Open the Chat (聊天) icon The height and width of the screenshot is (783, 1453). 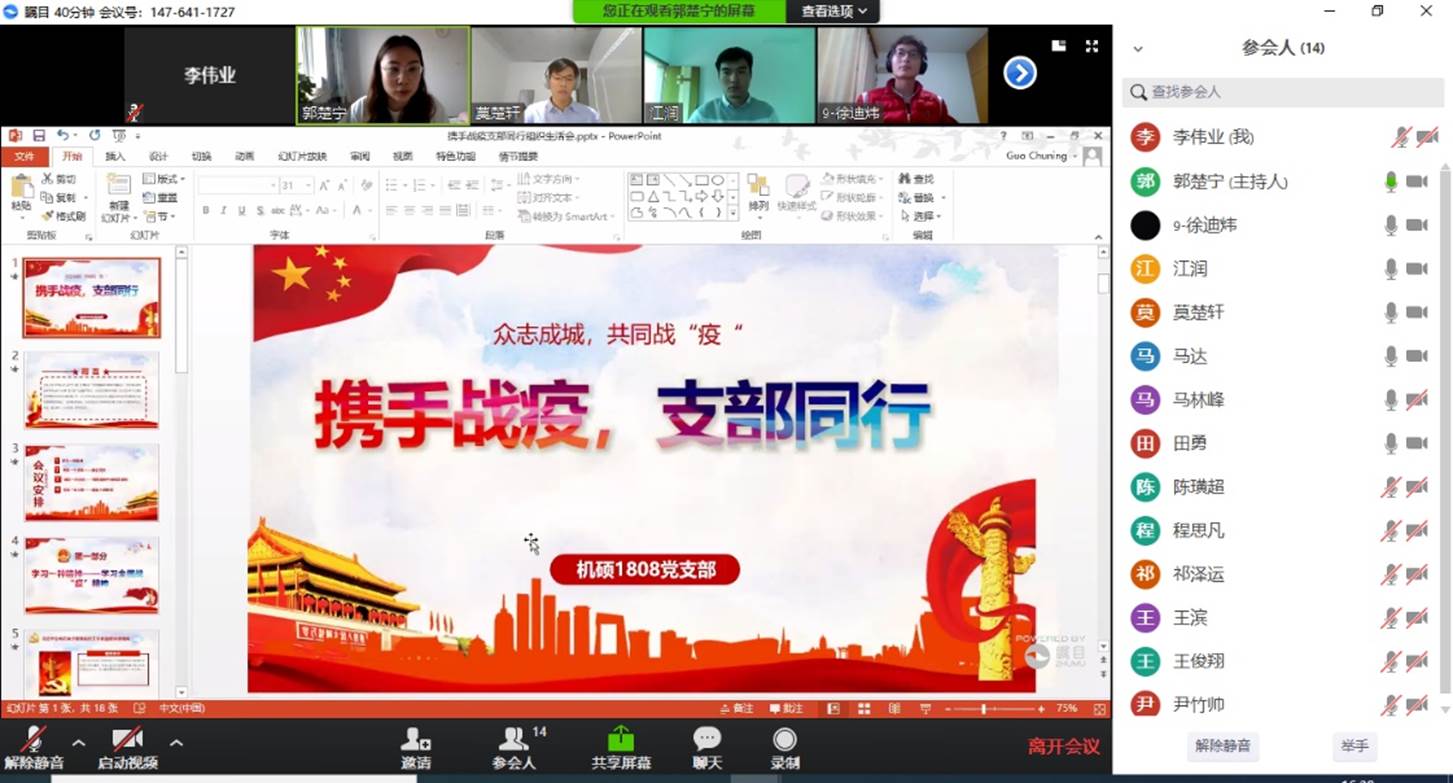pos(707,741)
